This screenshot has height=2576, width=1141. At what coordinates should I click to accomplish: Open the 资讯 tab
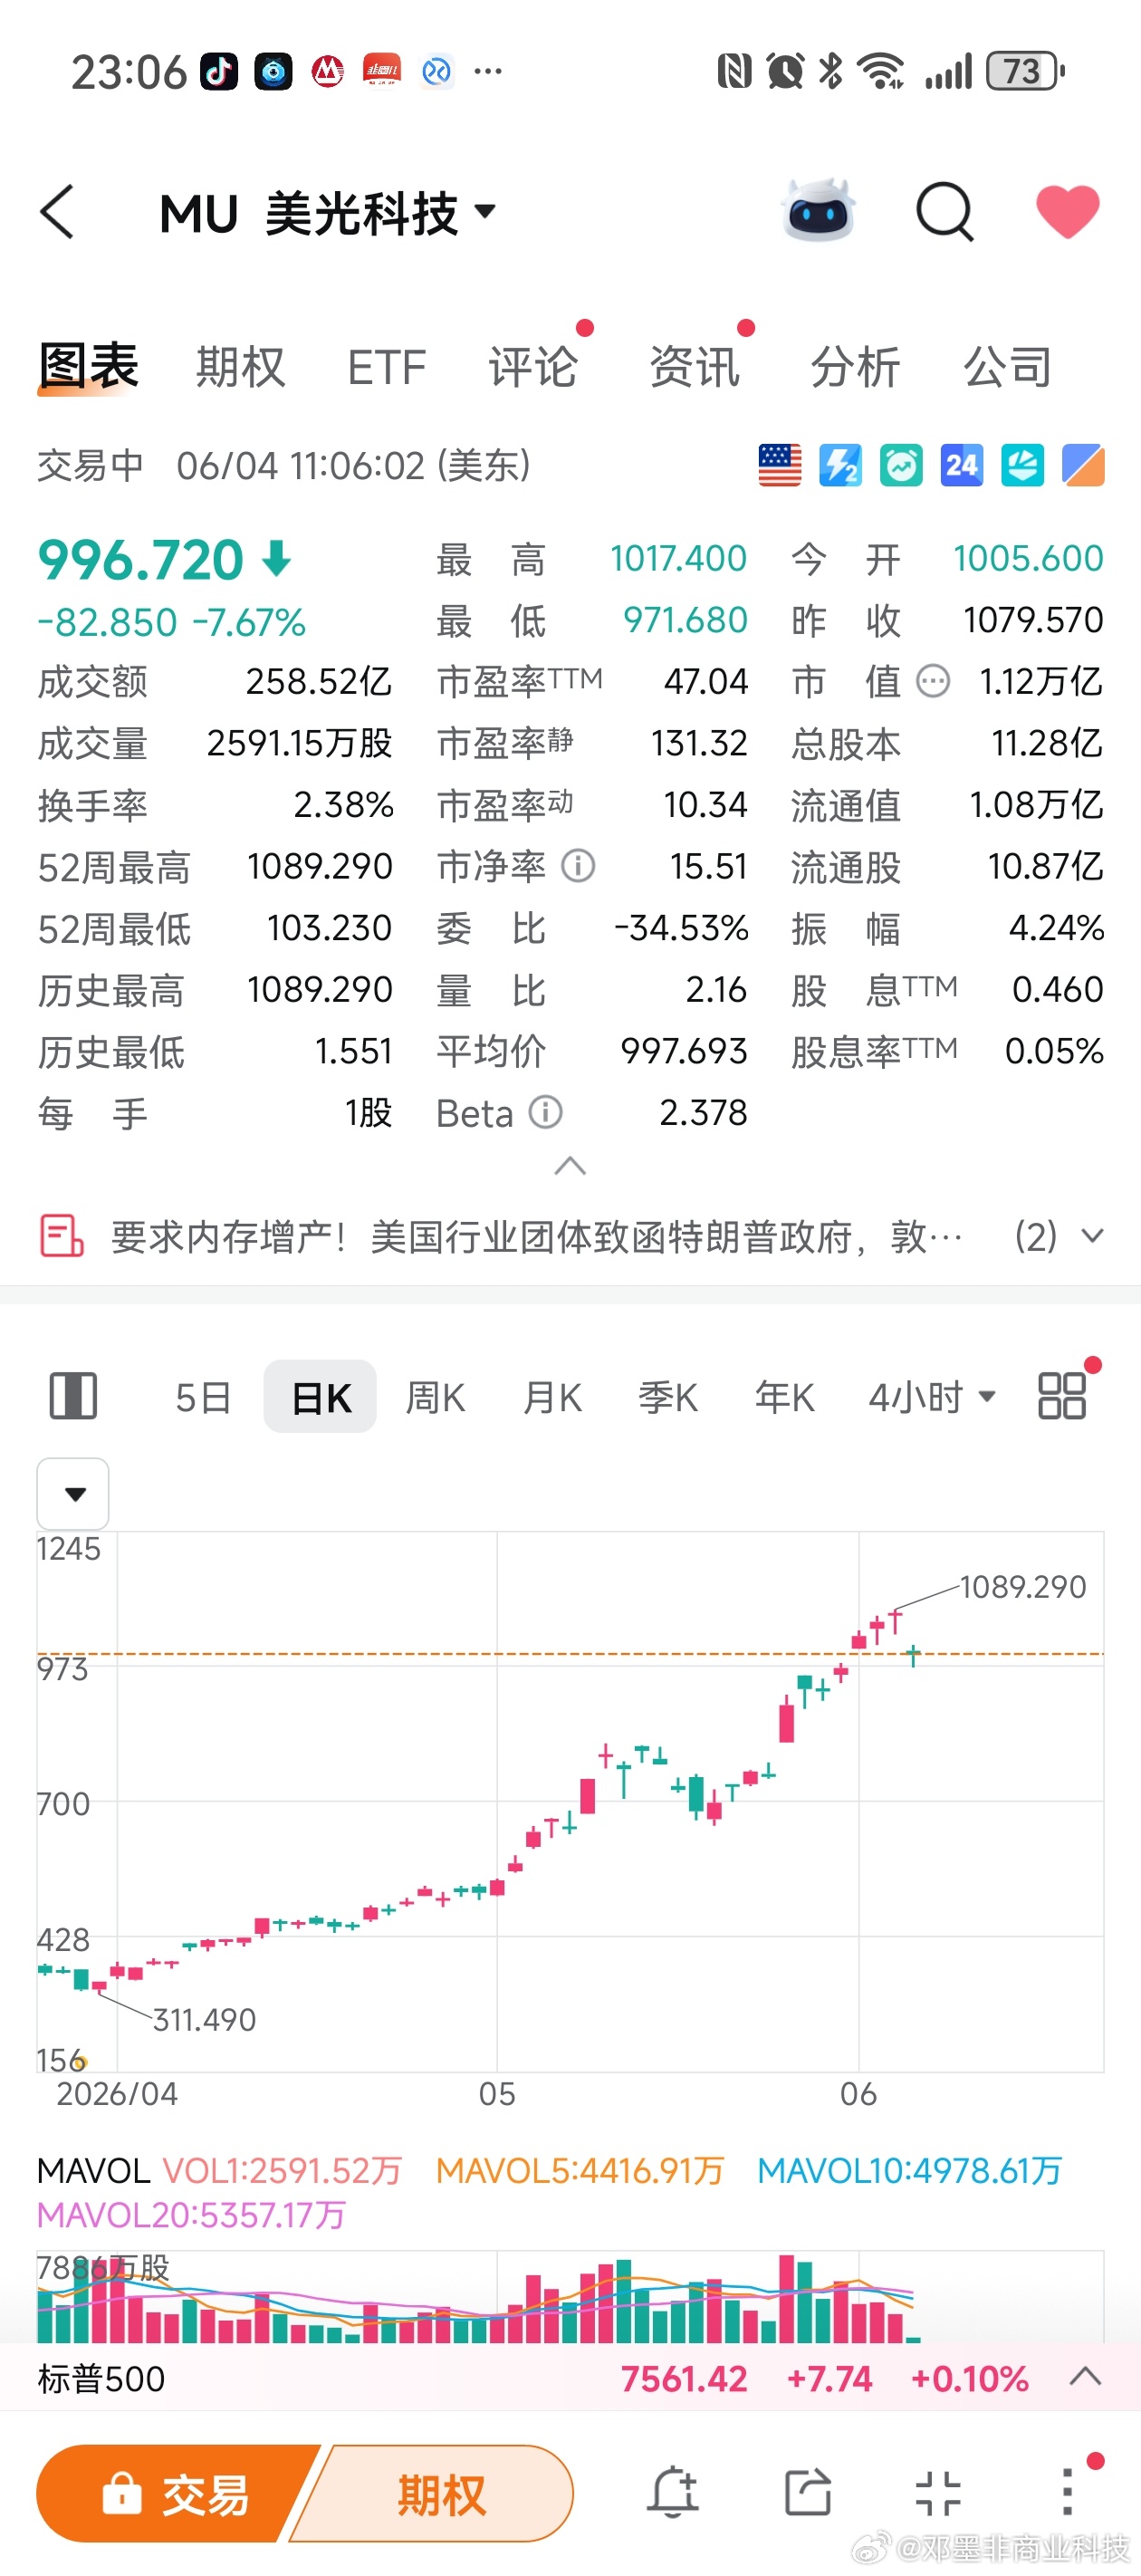click(x=694, y=367)
